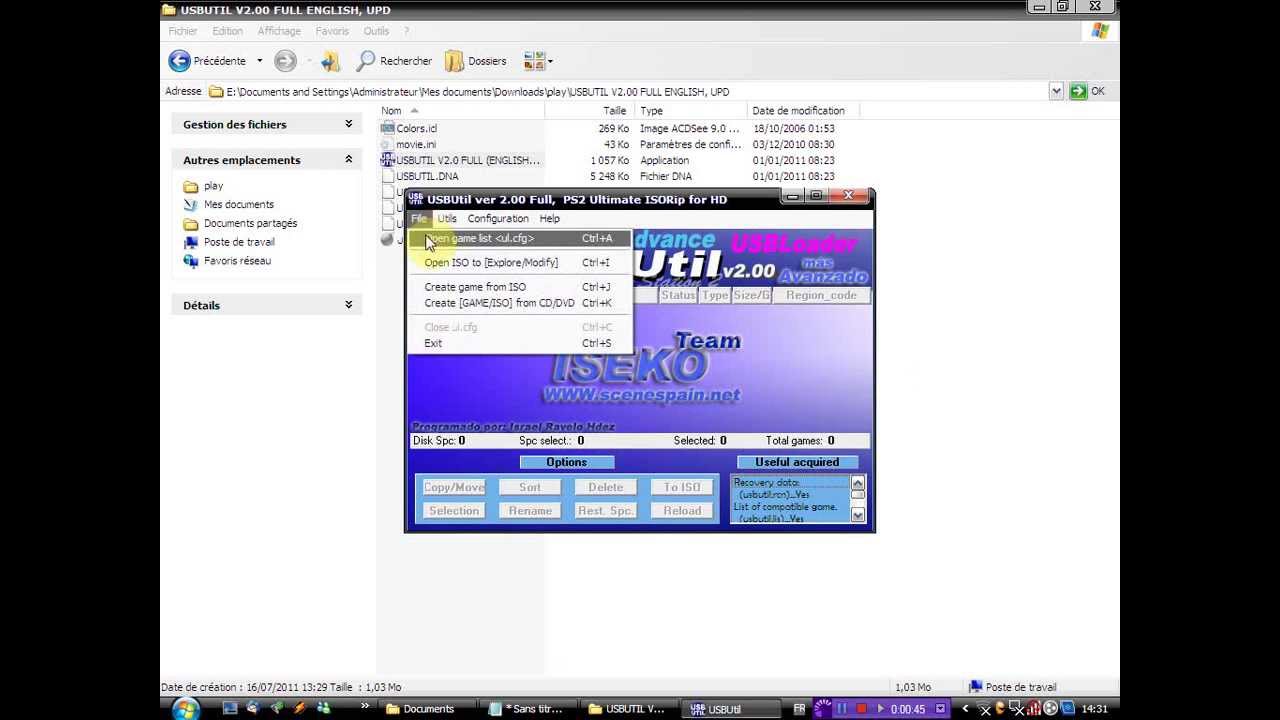Expand the Détails panel
Screen dimensions: 1280x720
[x=349, y=305]
